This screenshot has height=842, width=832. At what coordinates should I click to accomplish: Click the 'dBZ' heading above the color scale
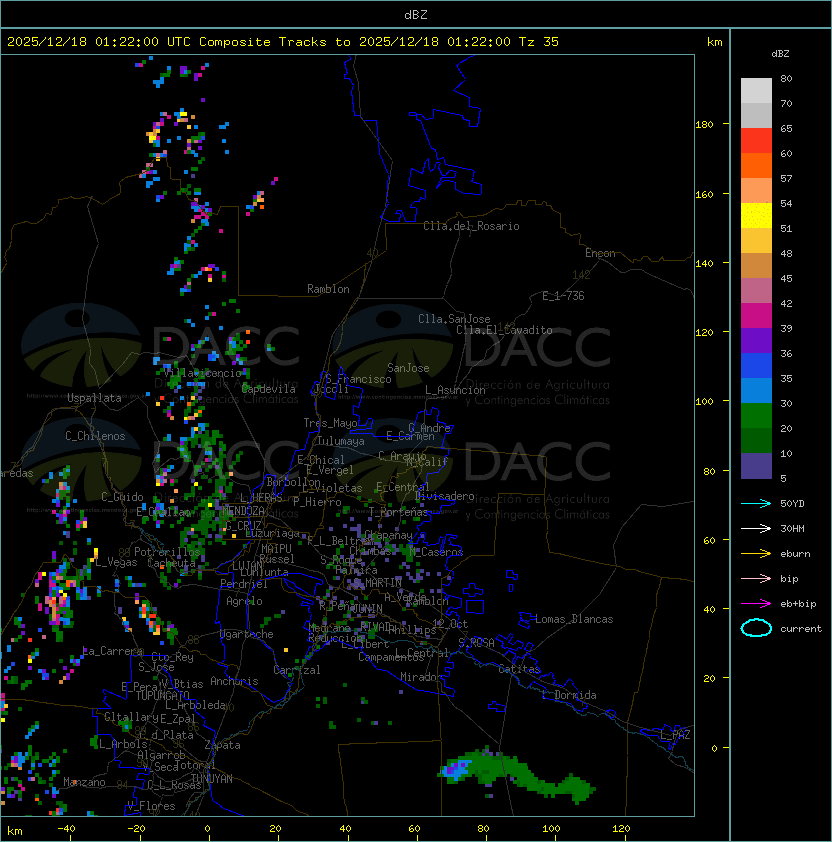(780, 54)
